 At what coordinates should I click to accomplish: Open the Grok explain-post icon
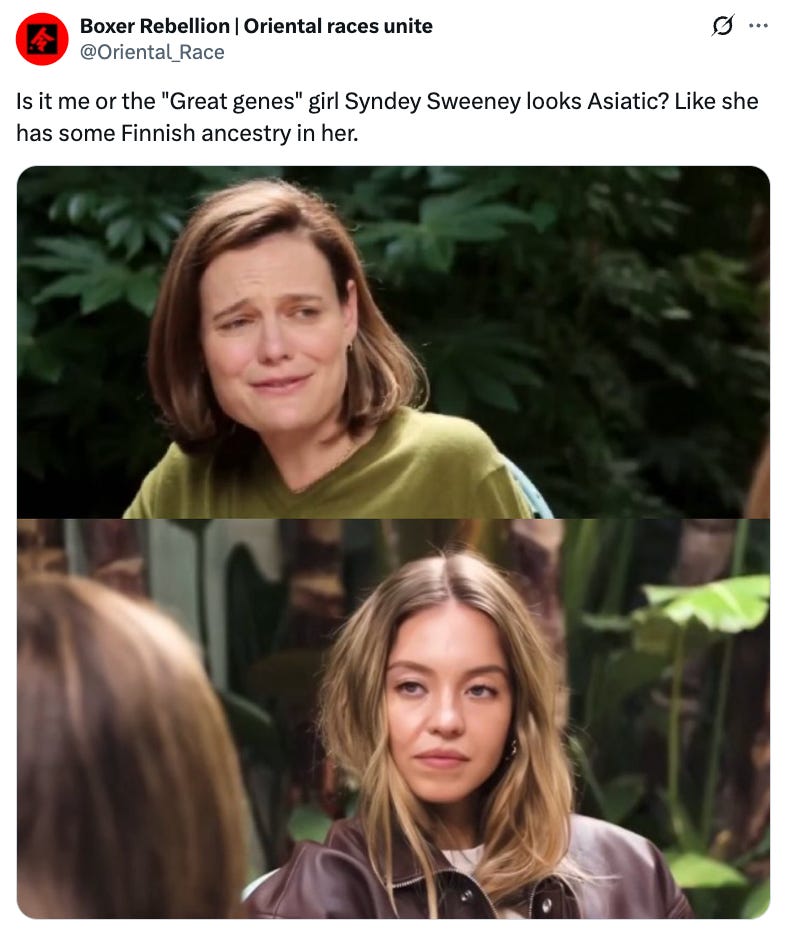(723, 26)
